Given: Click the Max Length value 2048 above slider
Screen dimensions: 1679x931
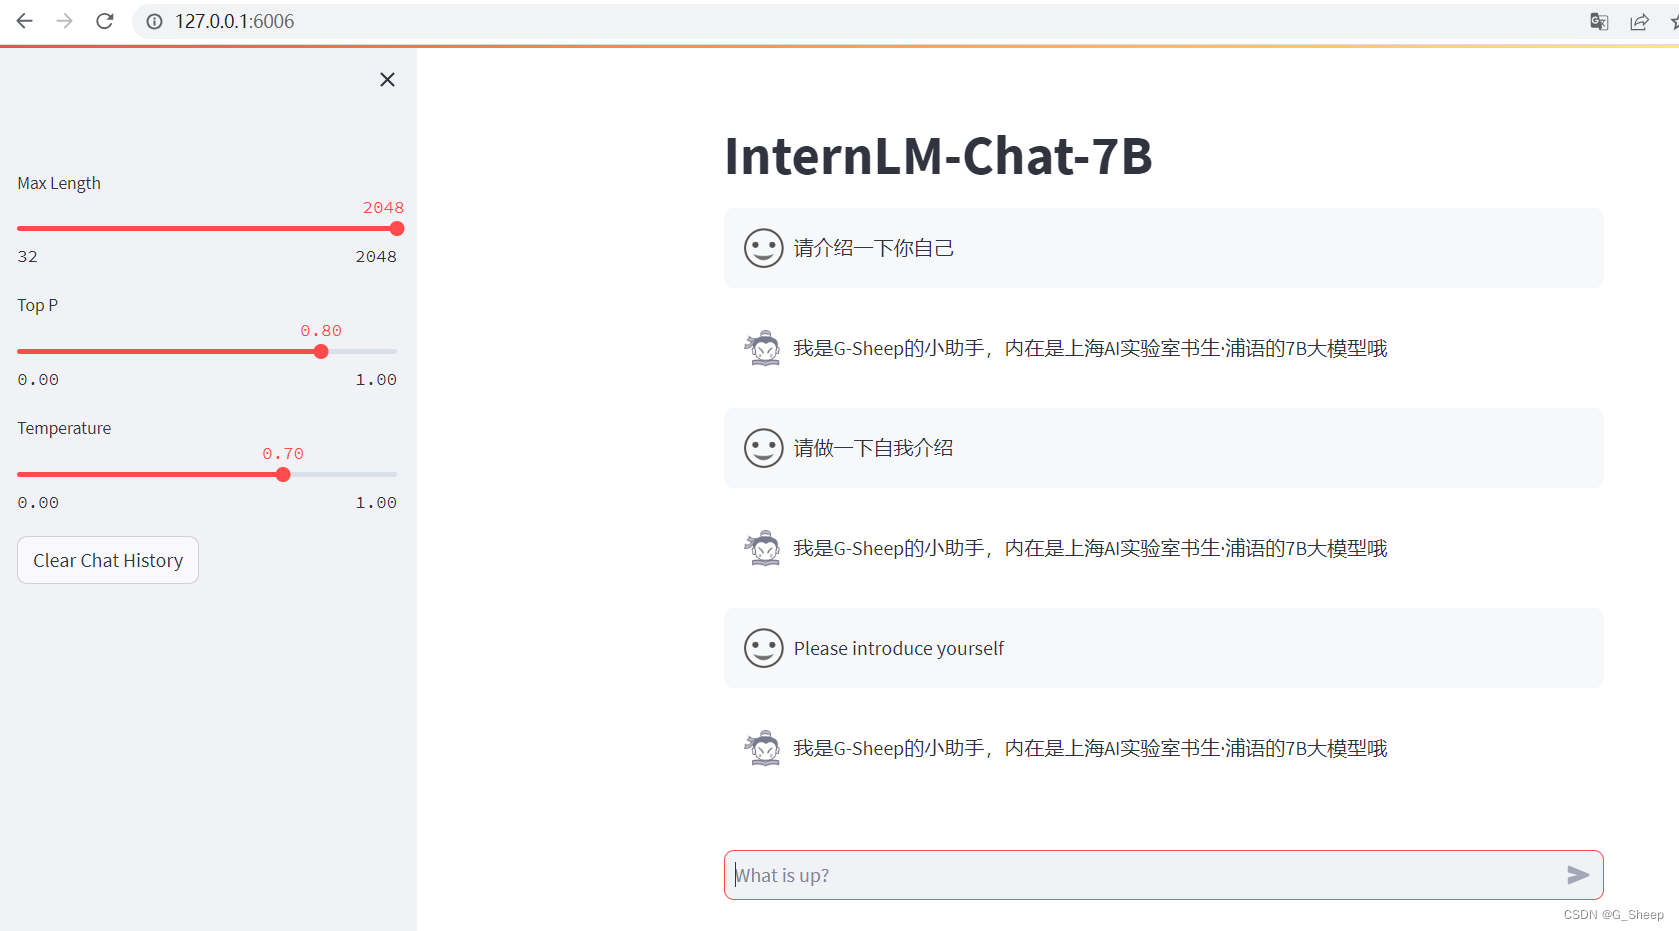Looking at the screenshot, I should [x=383, y=207].
